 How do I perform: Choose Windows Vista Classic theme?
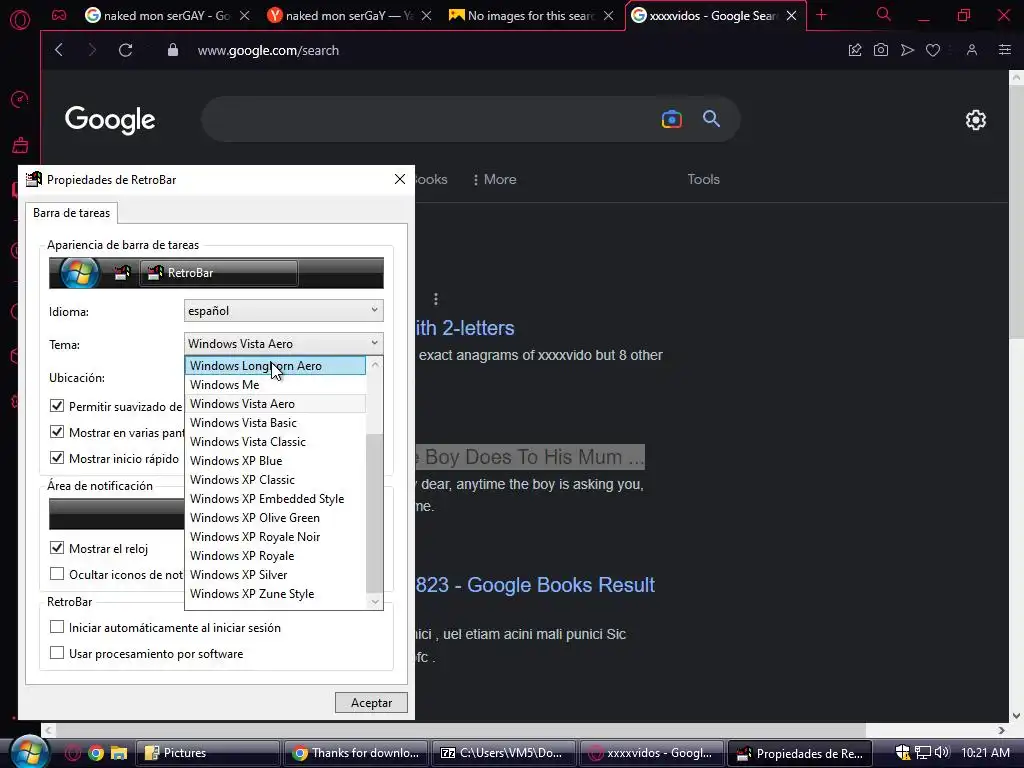275,441
